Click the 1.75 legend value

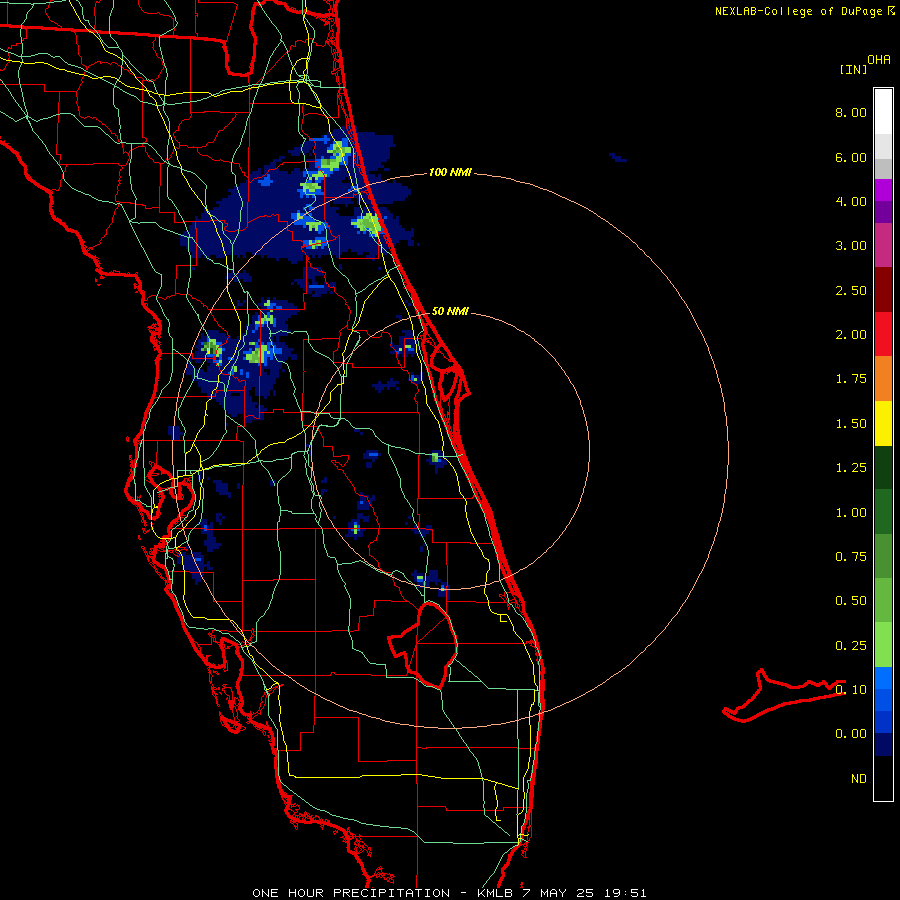coord(851,379)
